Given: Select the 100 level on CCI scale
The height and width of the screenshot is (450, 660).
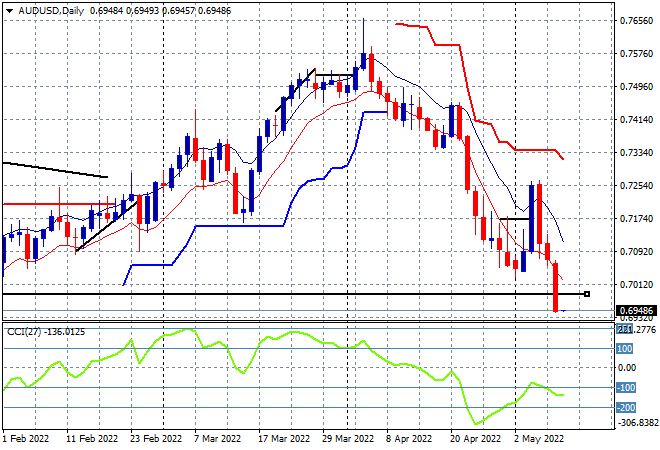Looking at the screenshot, I should (626, 349).
